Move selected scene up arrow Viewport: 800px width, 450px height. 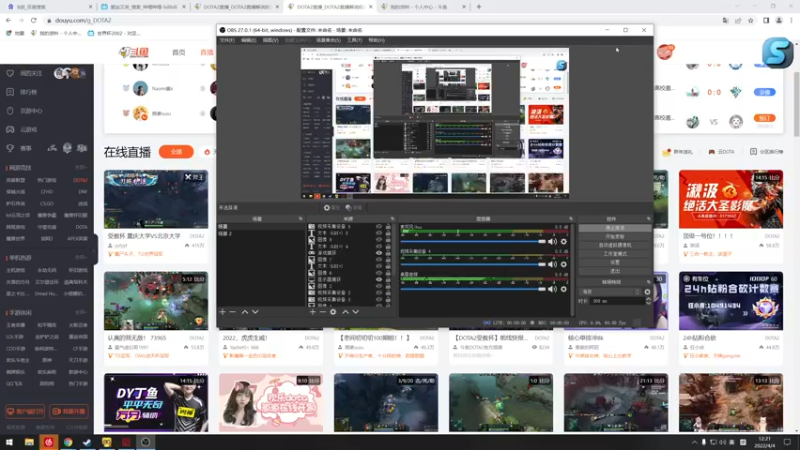coord(245,312)
